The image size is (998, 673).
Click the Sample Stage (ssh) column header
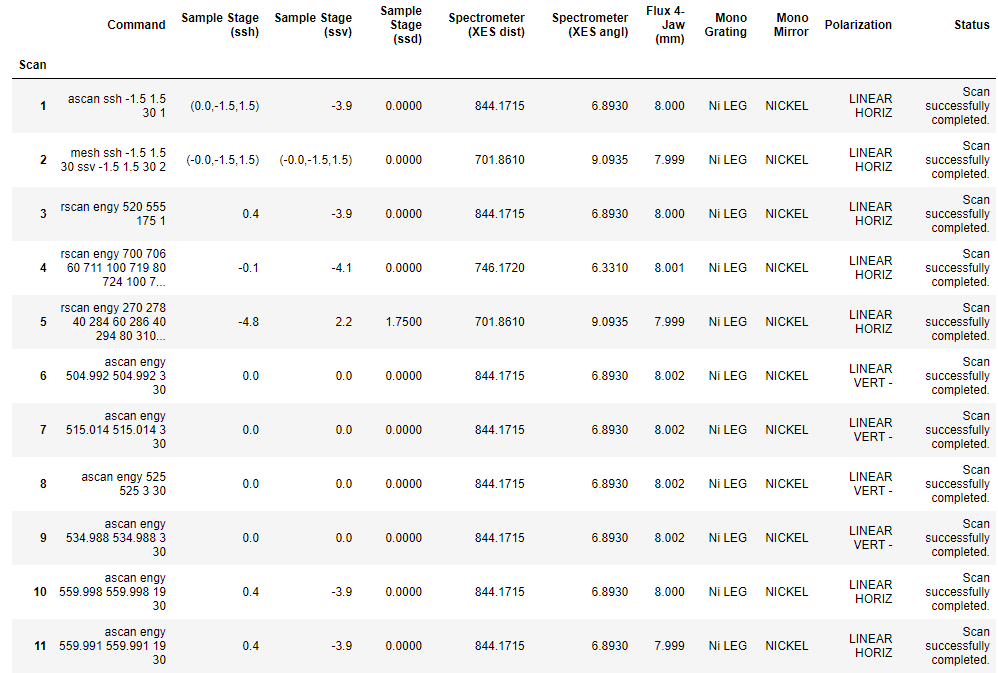(220, 25)
